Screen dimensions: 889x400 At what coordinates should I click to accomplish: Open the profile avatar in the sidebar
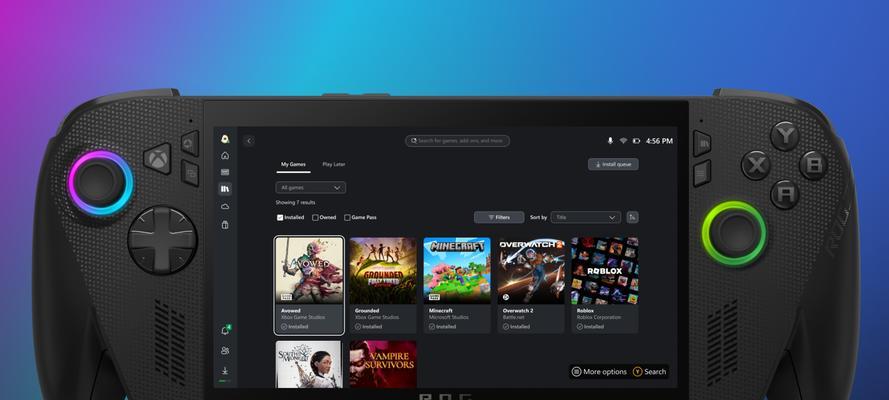(x=225, y=139)
